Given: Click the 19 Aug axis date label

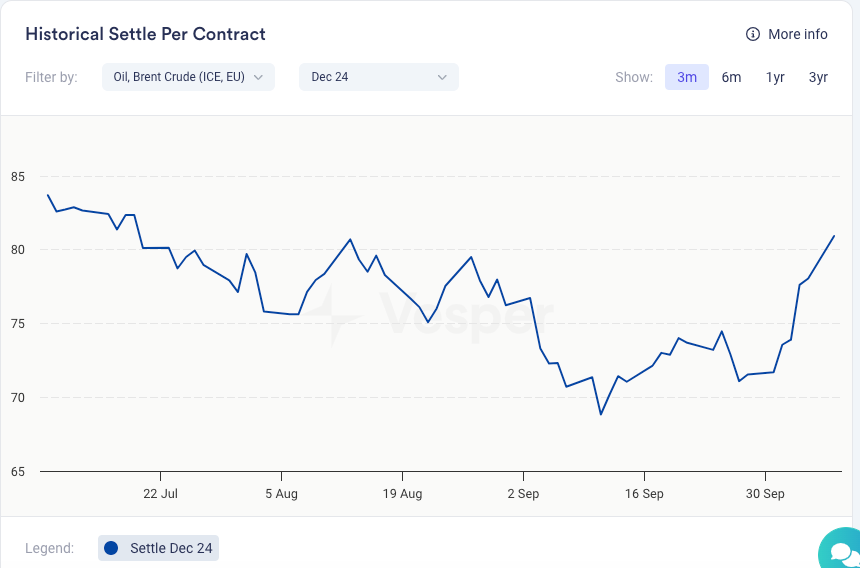Looking at the screenshot, I should 402,493.
